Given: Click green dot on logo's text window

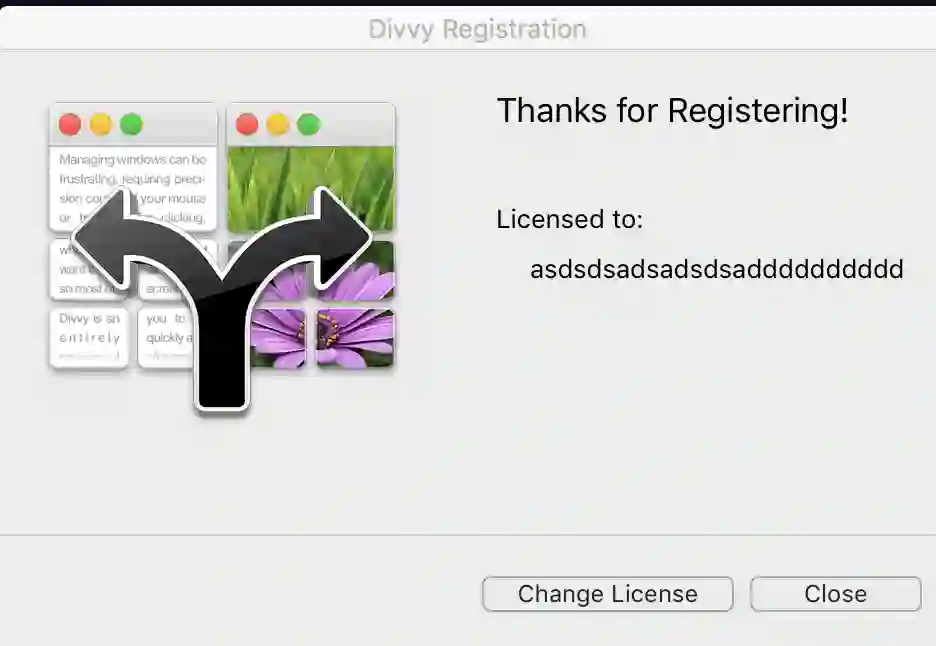Looking at the screenshot, I should point(131,125).
